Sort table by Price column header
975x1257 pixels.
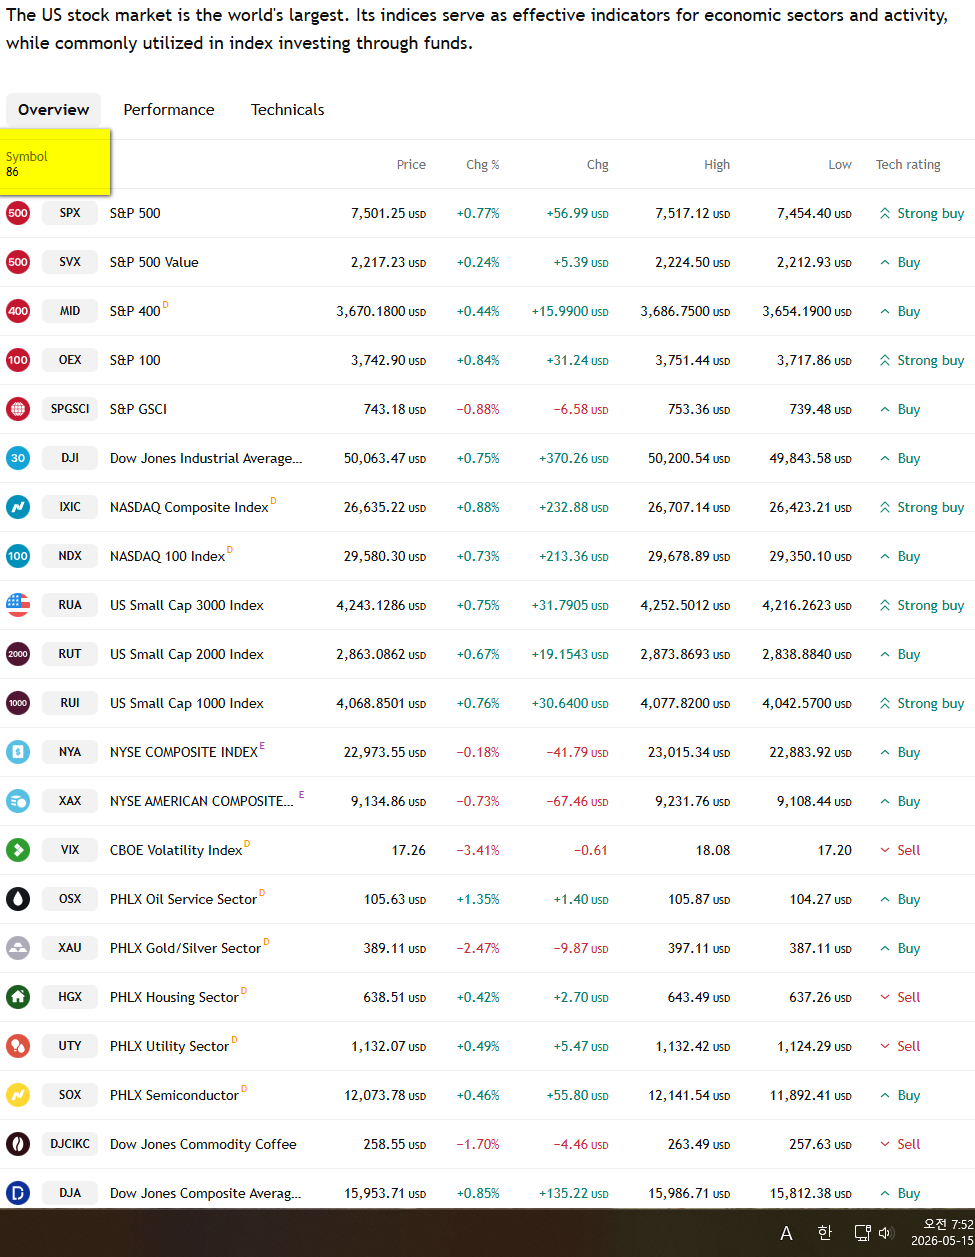pos(411,165)
